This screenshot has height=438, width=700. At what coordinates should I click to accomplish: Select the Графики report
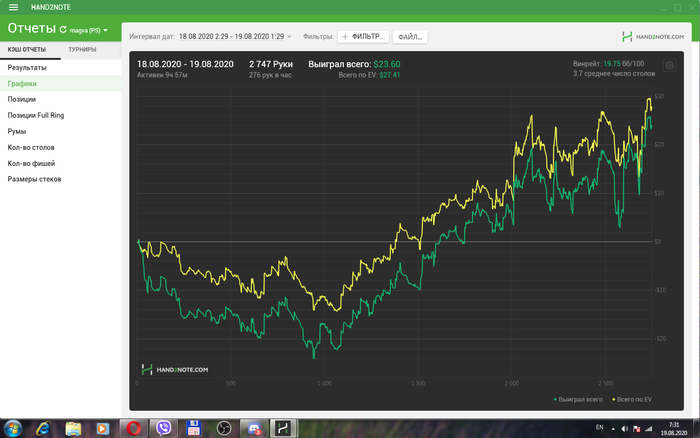coord(61,83)
